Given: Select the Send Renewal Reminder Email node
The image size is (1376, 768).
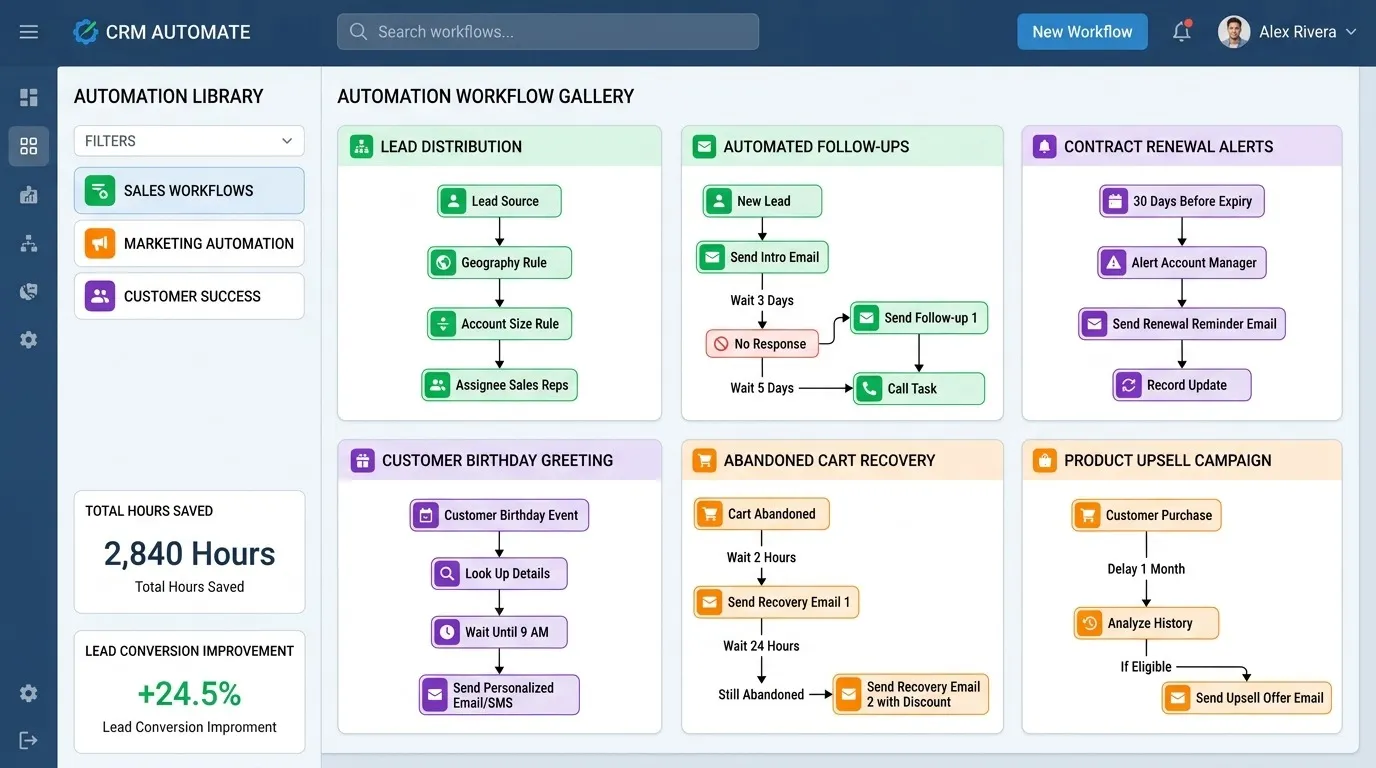Looking at the screenshot, I should pos(1182,324).
